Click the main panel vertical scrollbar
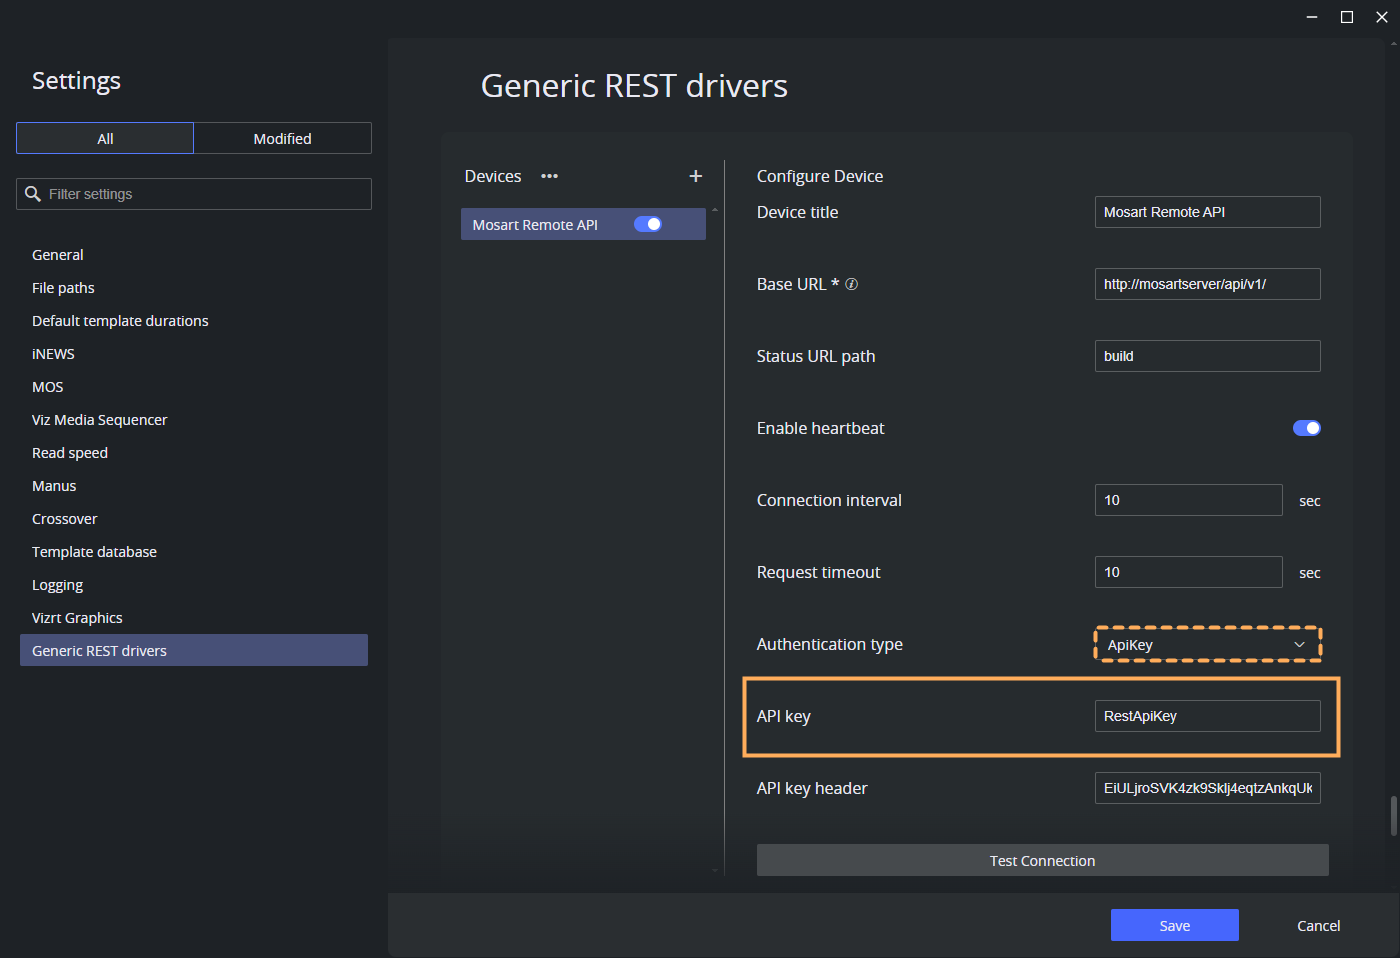The width and height of the screenshot is (1400, 958). (x=1394, y=816)
